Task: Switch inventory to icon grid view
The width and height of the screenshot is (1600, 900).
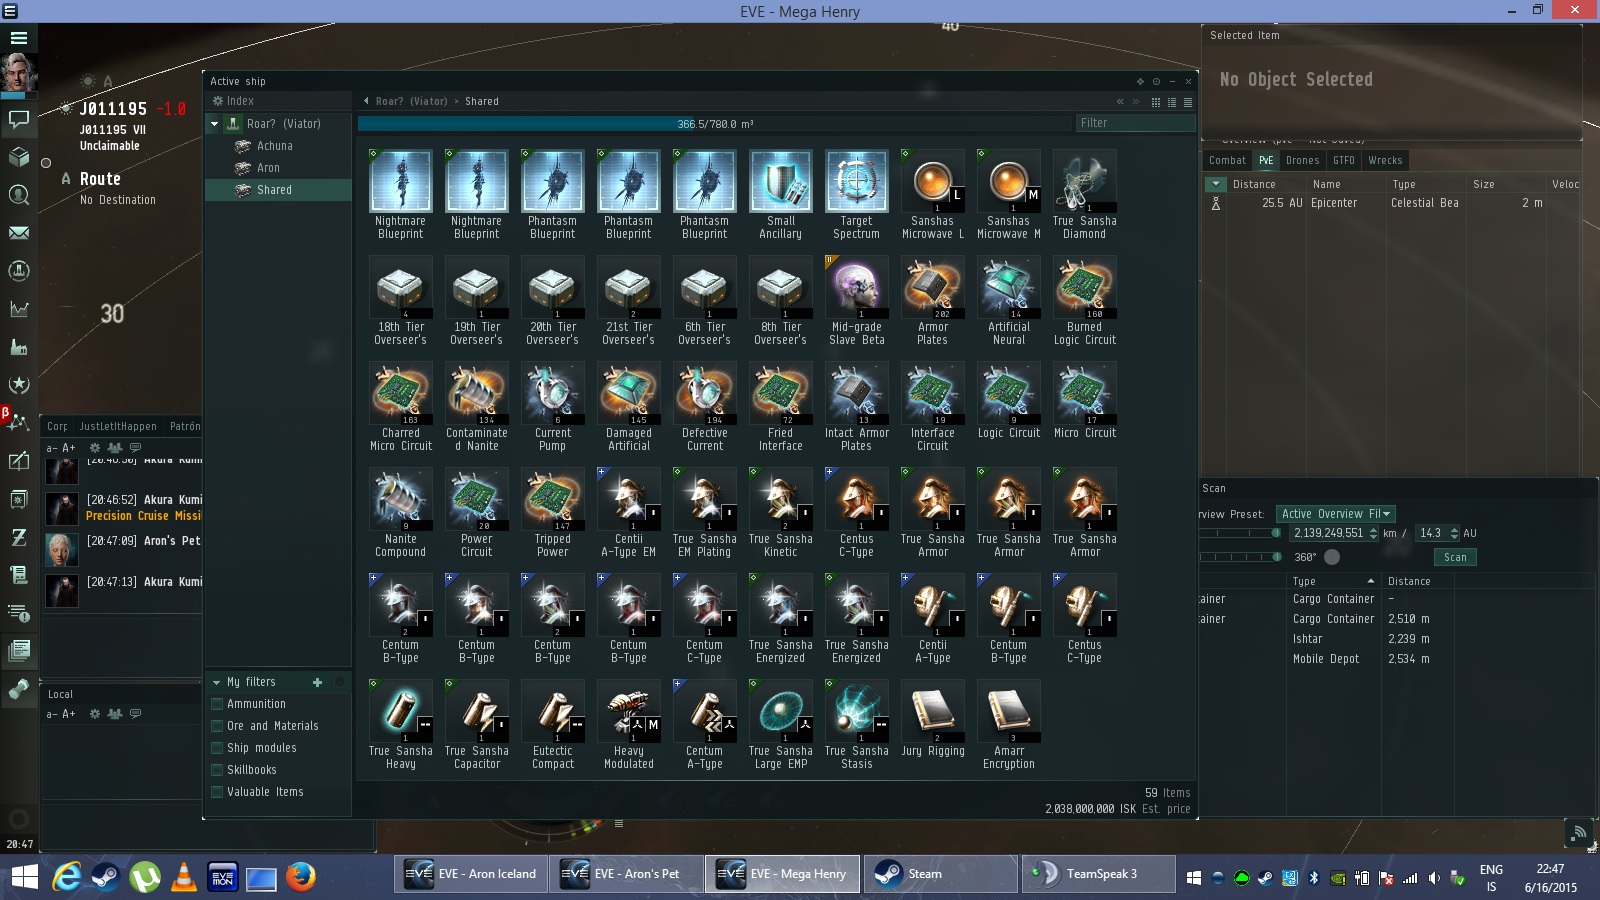Action: click(x=1156, y=102)
